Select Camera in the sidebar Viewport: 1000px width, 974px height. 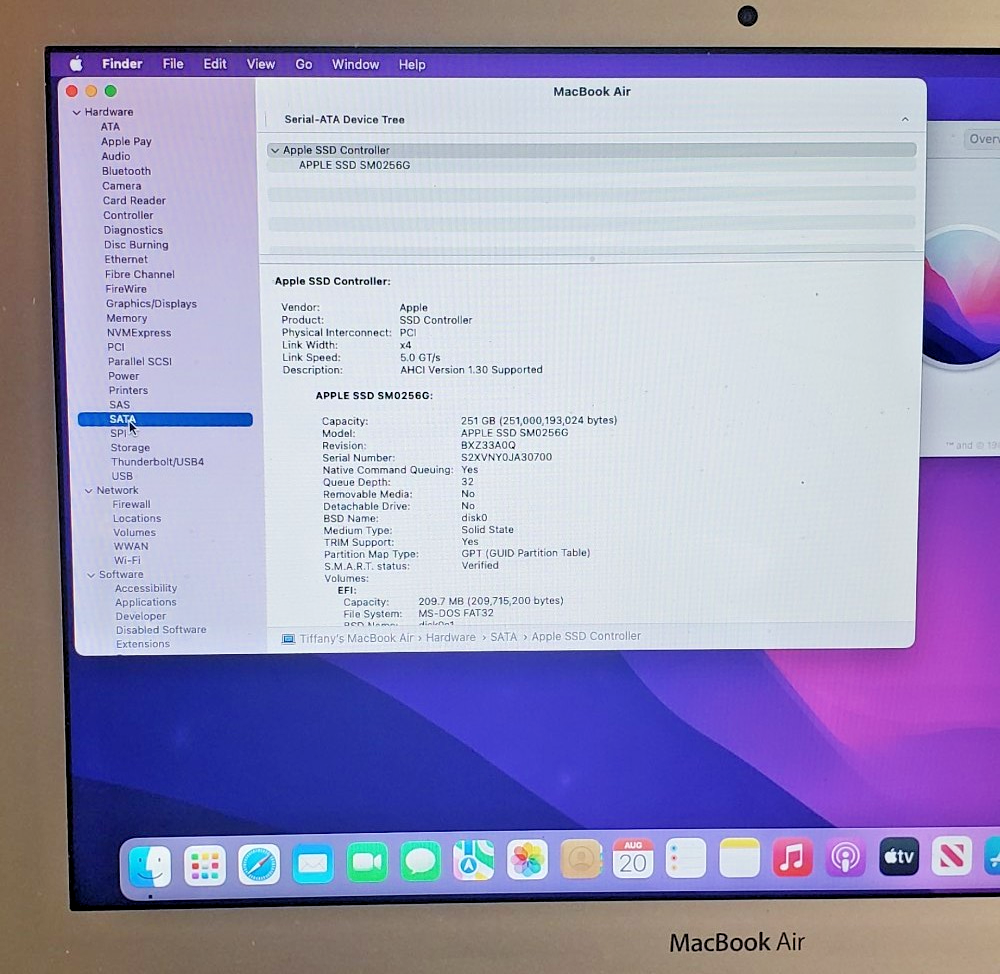coord(122,186)
